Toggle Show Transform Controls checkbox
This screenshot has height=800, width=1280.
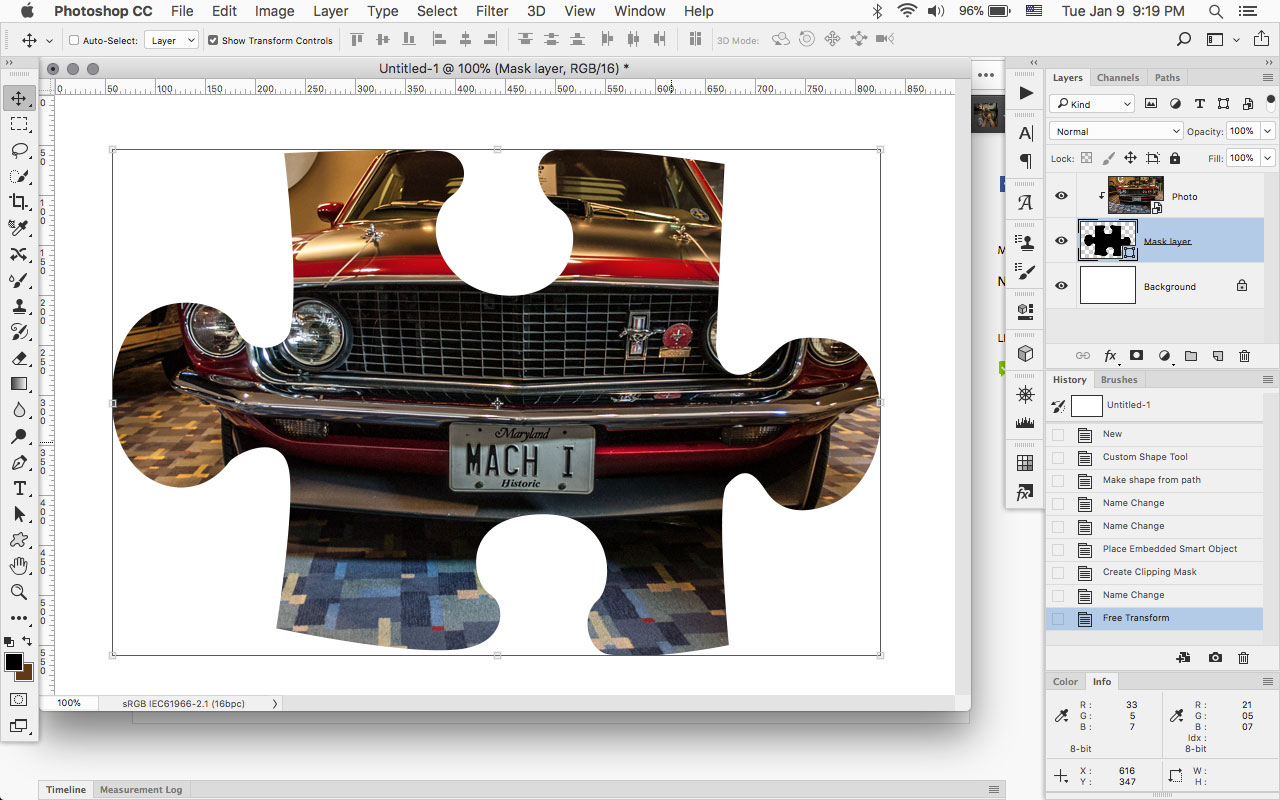pos(213,41)
